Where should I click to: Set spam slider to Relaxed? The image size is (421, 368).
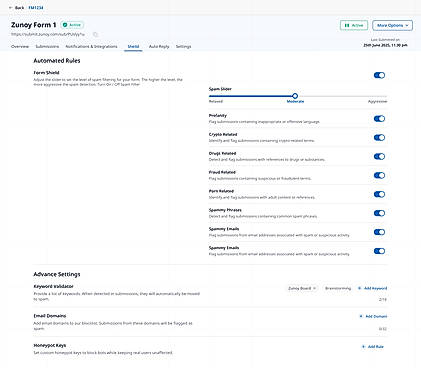click(216, 101)
